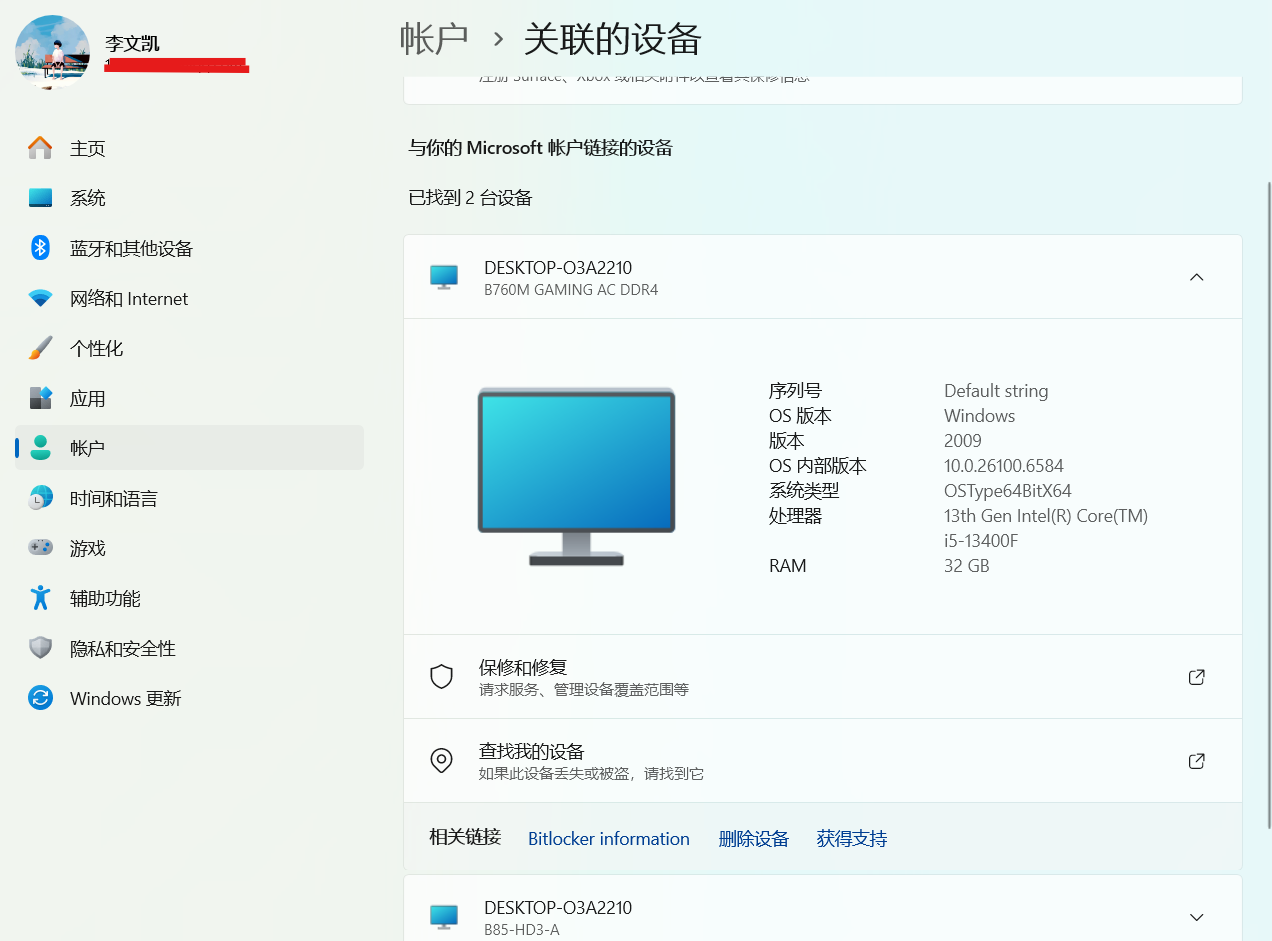Click the 删除设备 link
This screenshot has width=1272, height=941.
[x=754, y=839]
